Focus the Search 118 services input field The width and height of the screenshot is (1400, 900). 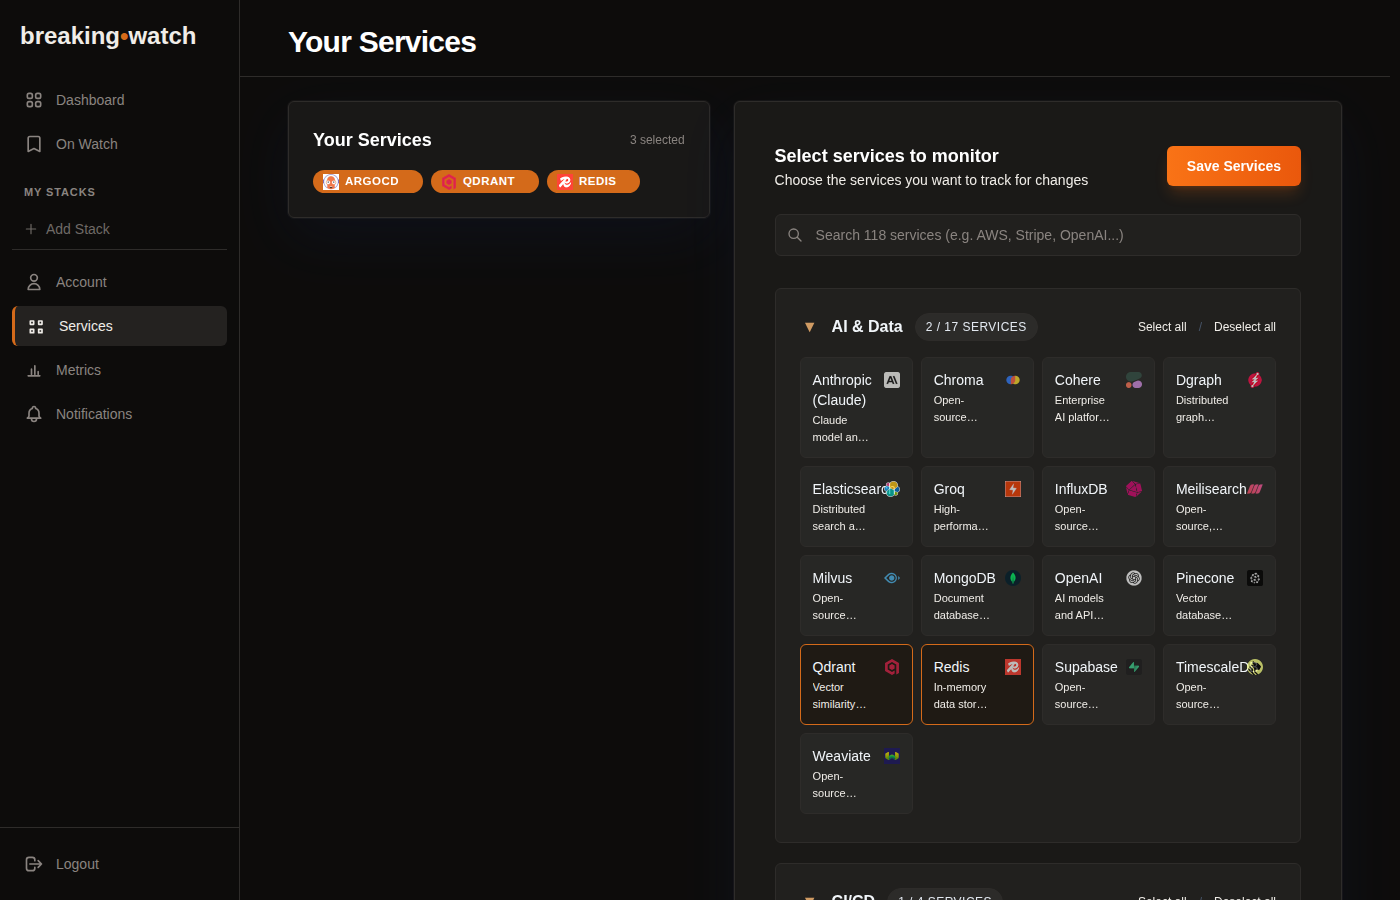pos(1037,235)
